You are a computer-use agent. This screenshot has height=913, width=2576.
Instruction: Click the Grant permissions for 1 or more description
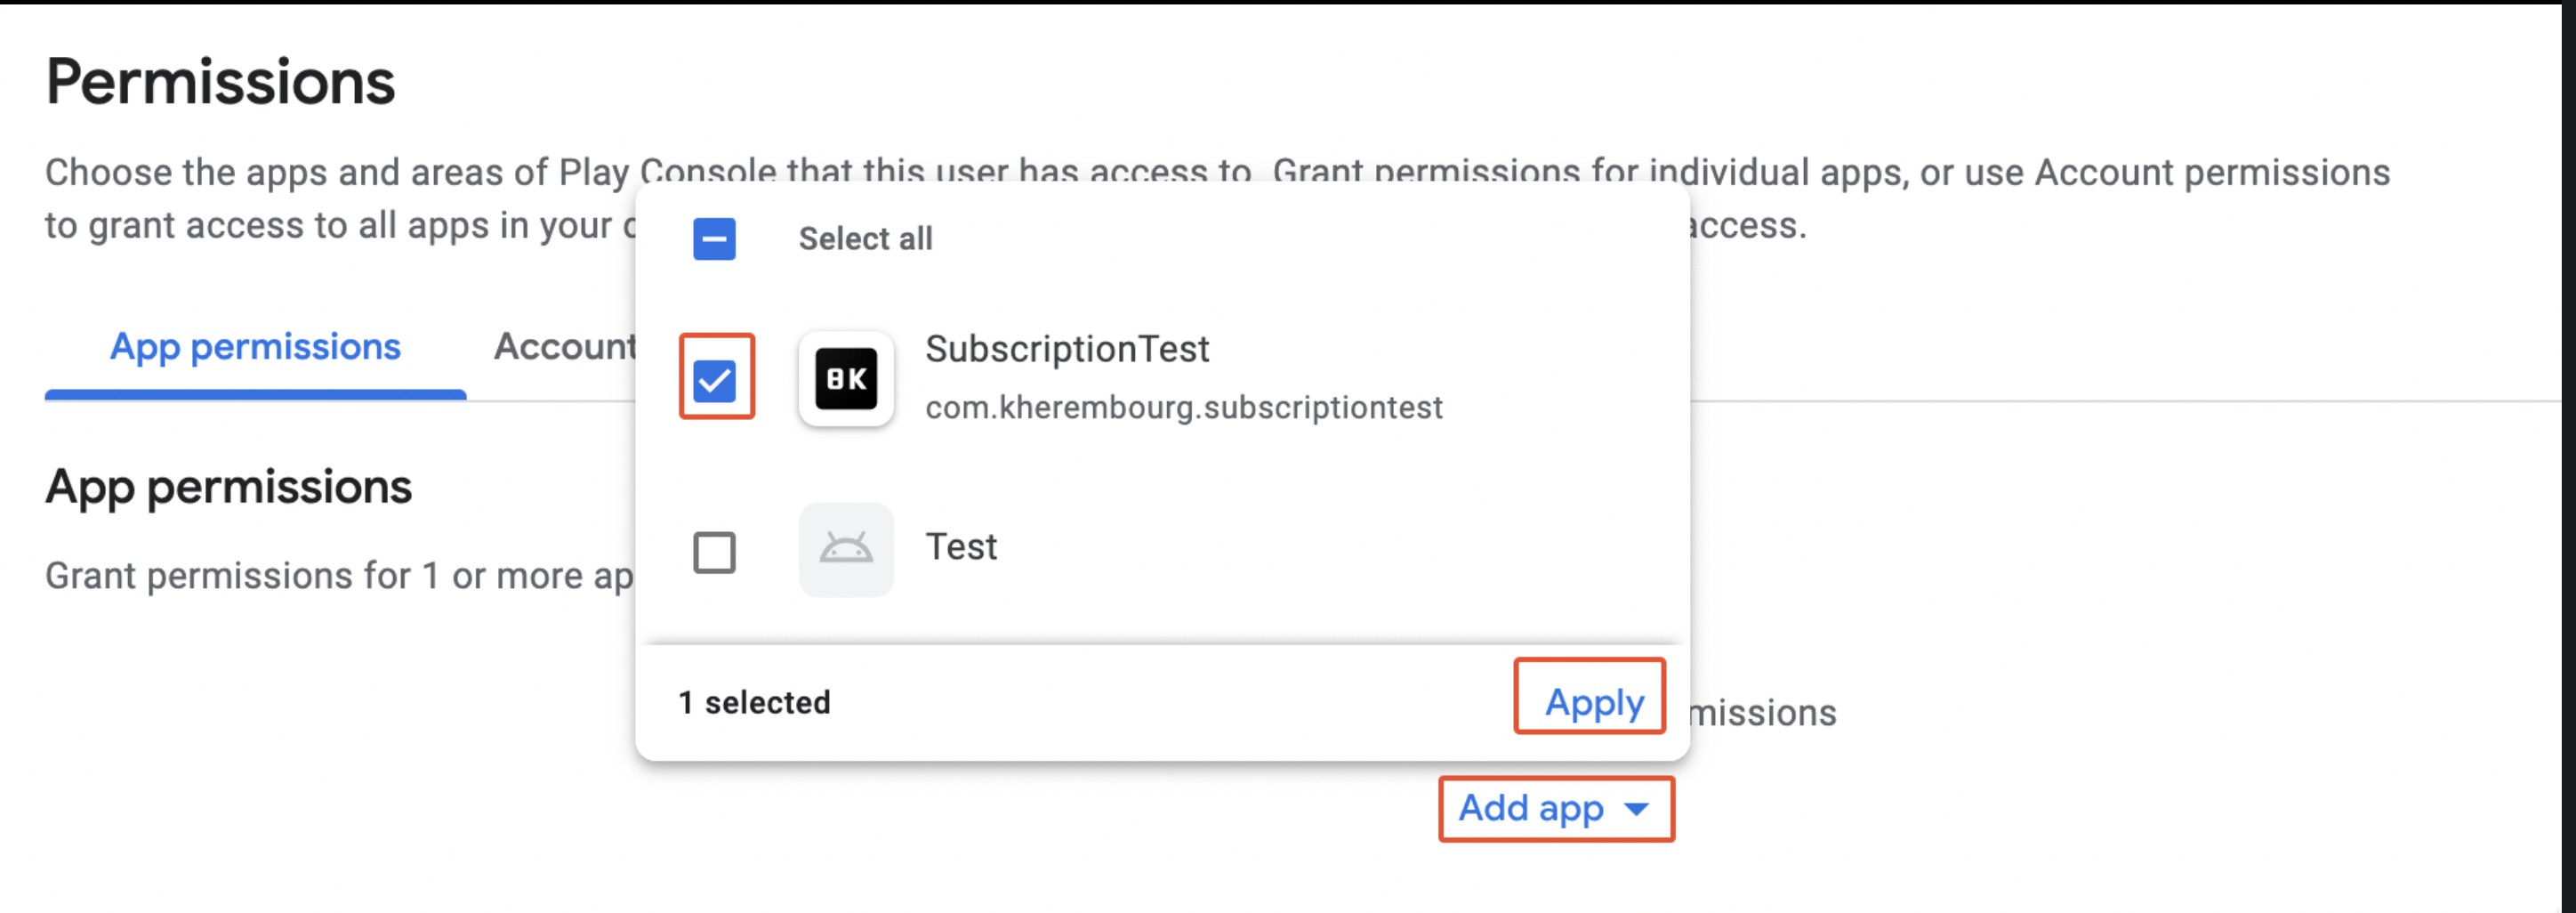tap(339, 576)
